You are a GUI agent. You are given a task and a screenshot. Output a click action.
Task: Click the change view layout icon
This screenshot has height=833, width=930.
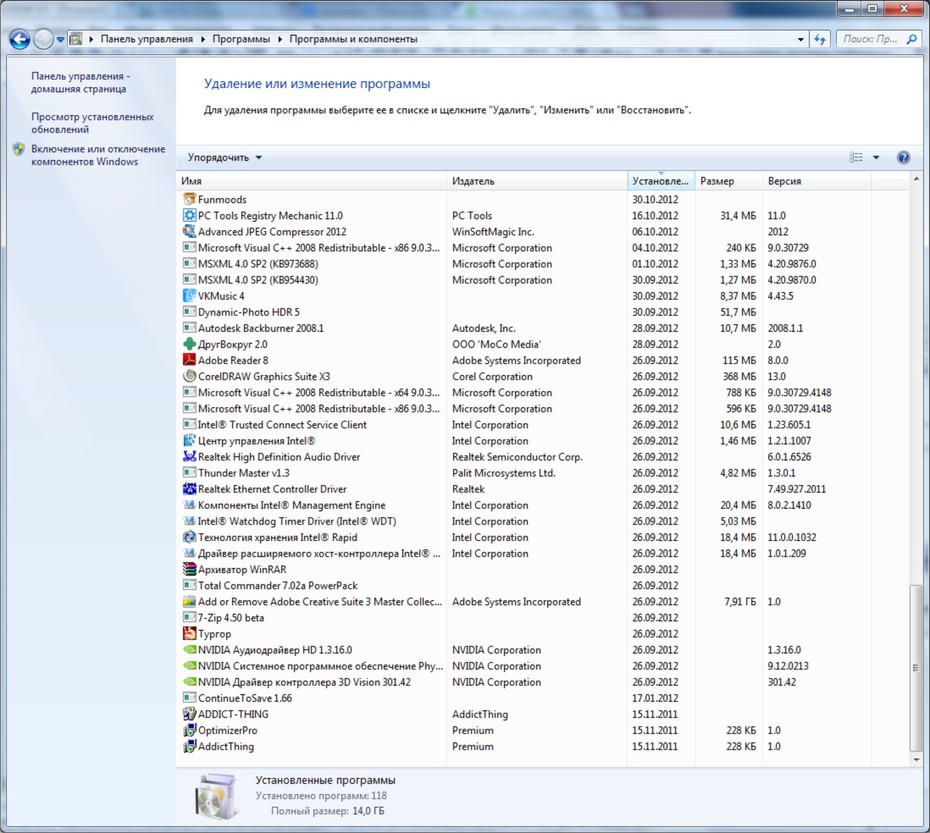[856, 157]
